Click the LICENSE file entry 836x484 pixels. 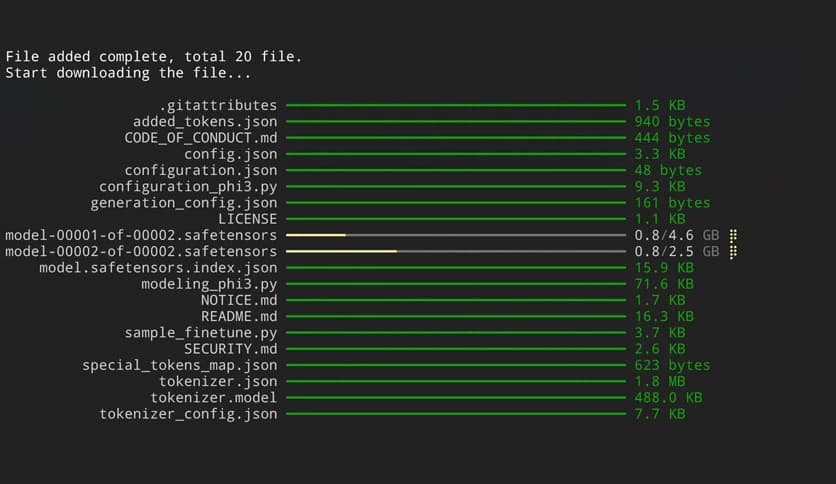pos(247,219)
